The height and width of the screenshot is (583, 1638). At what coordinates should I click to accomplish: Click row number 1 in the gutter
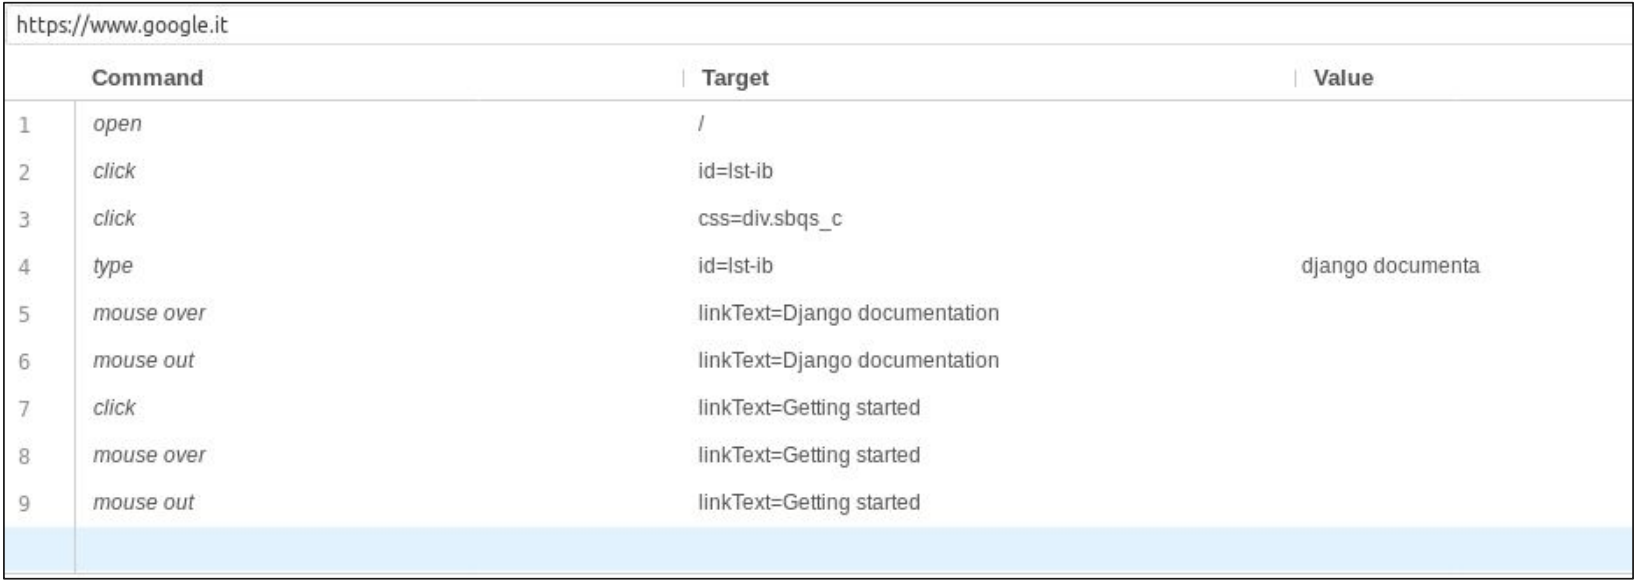(x=24, y=125)
